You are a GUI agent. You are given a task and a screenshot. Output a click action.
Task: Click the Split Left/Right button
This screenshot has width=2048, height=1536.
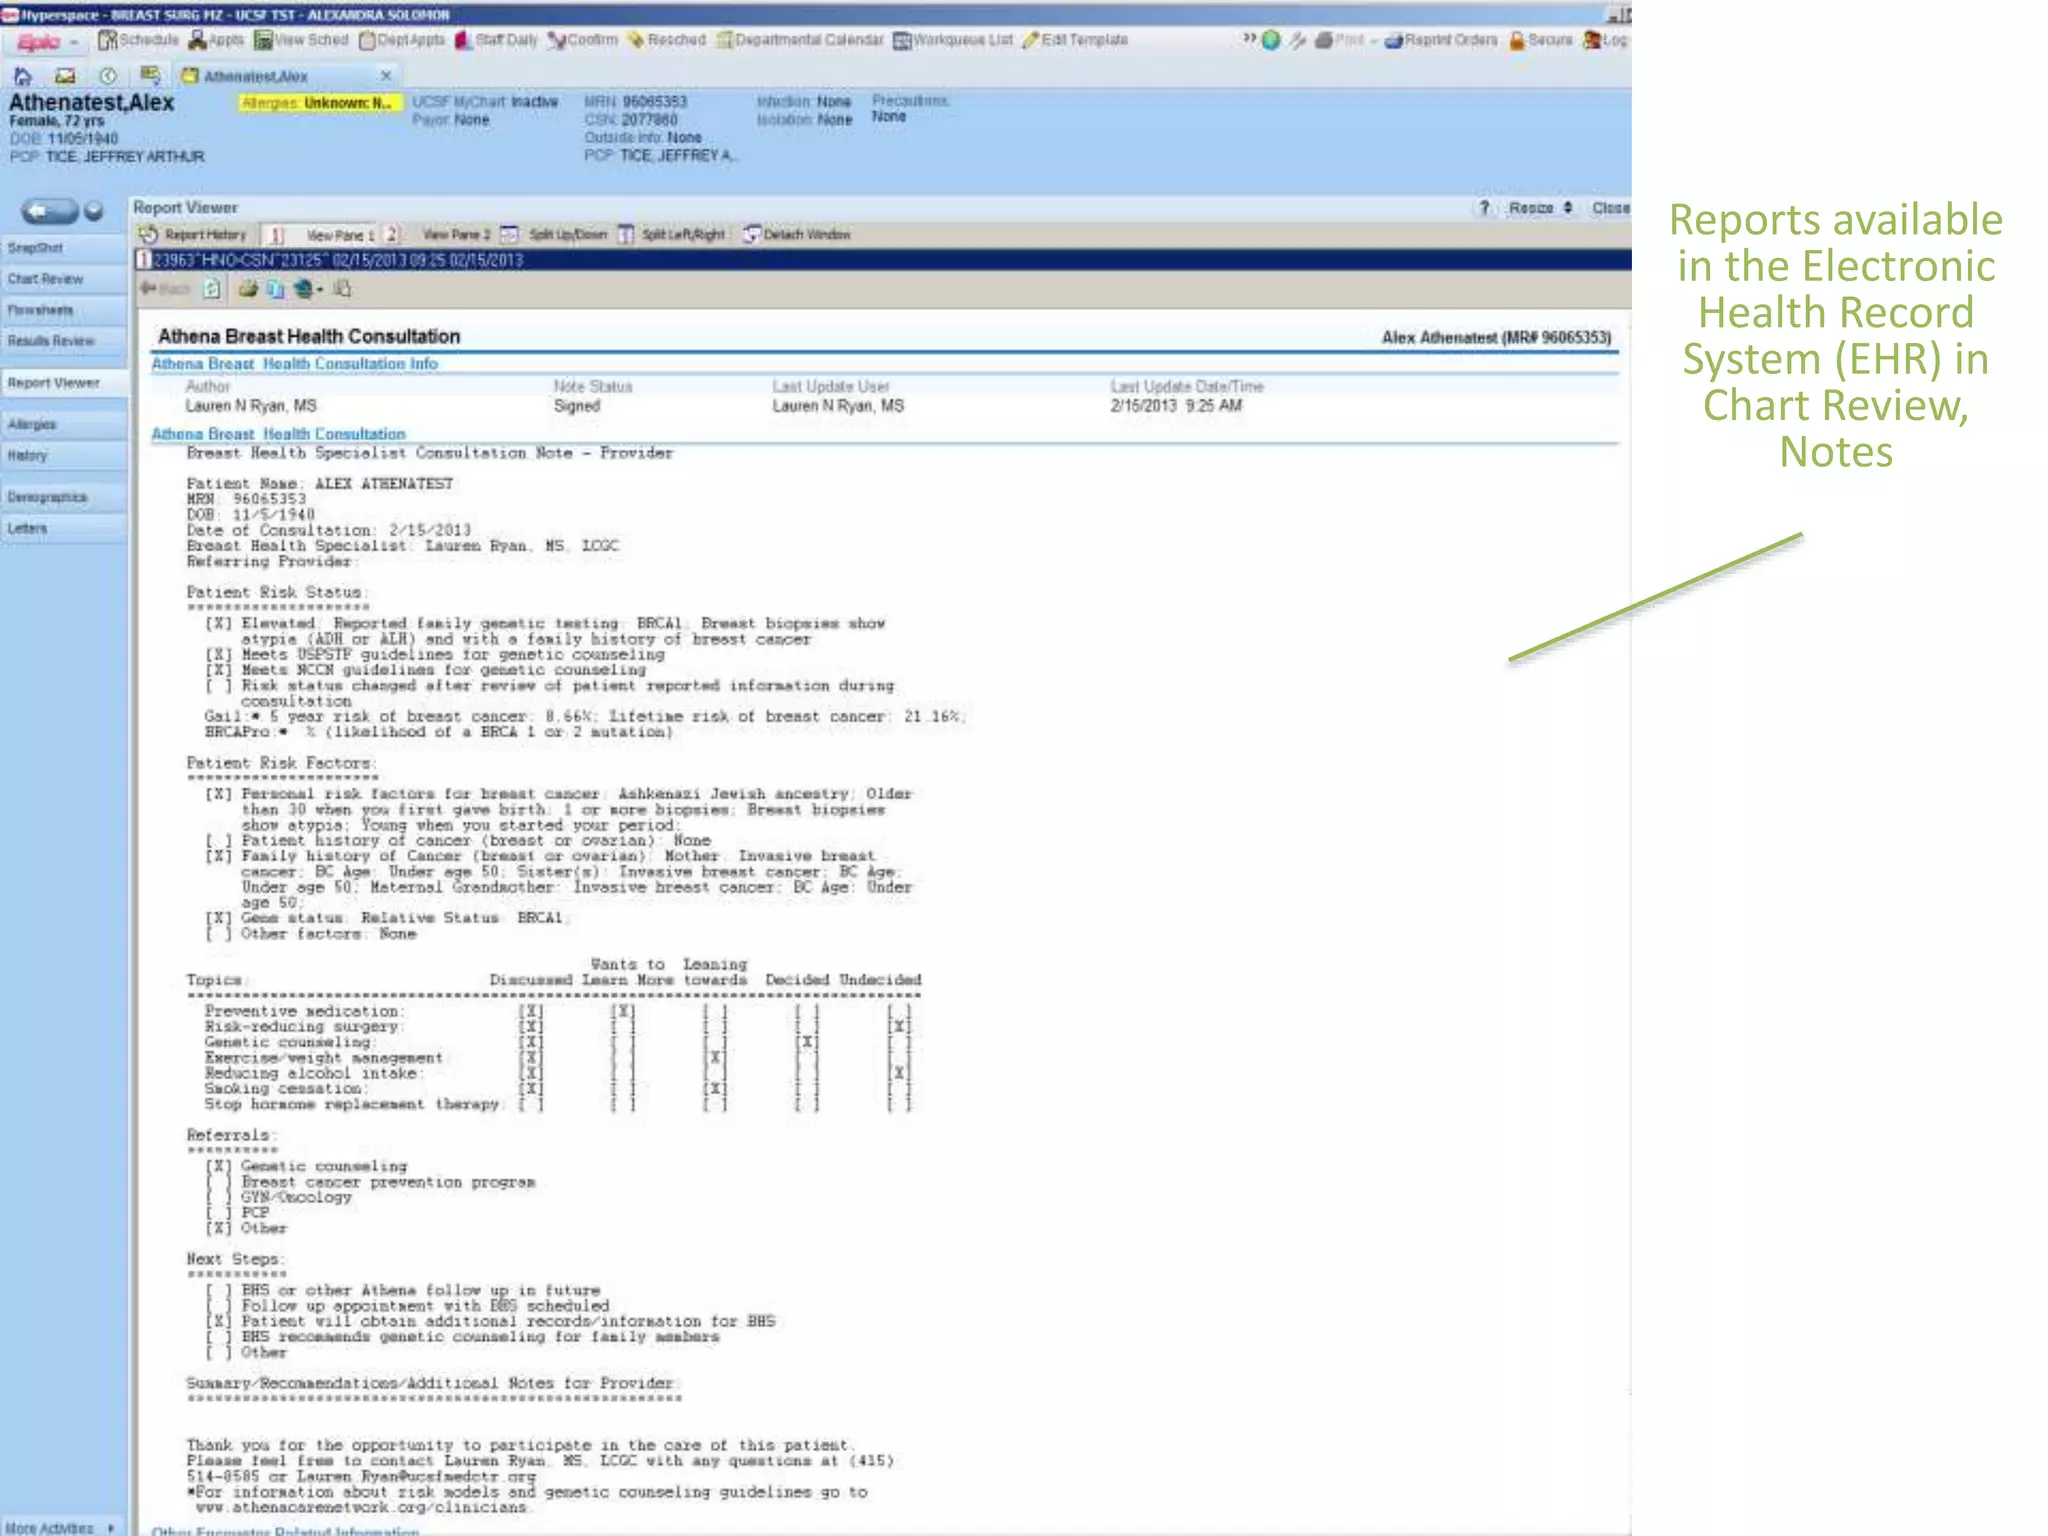tap(671, 234)
